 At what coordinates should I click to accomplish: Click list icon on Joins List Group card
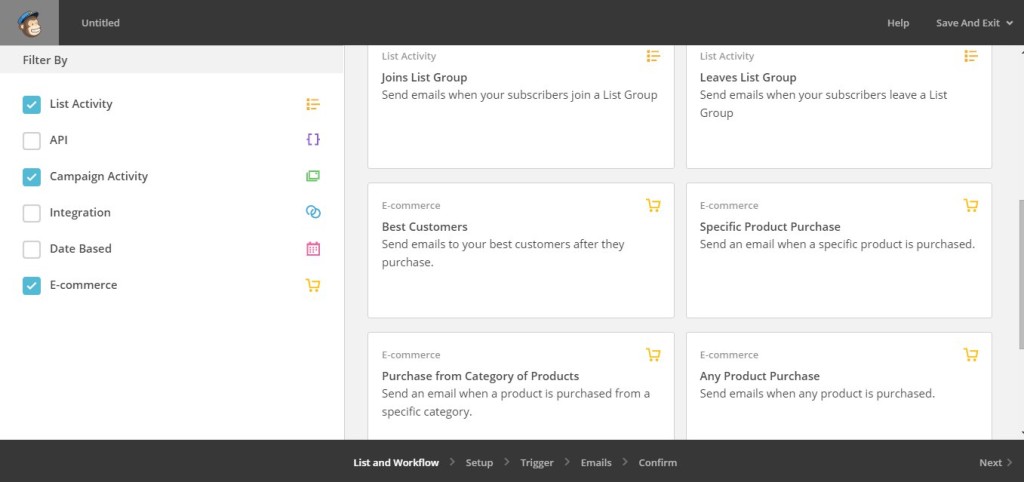point(653,56)
